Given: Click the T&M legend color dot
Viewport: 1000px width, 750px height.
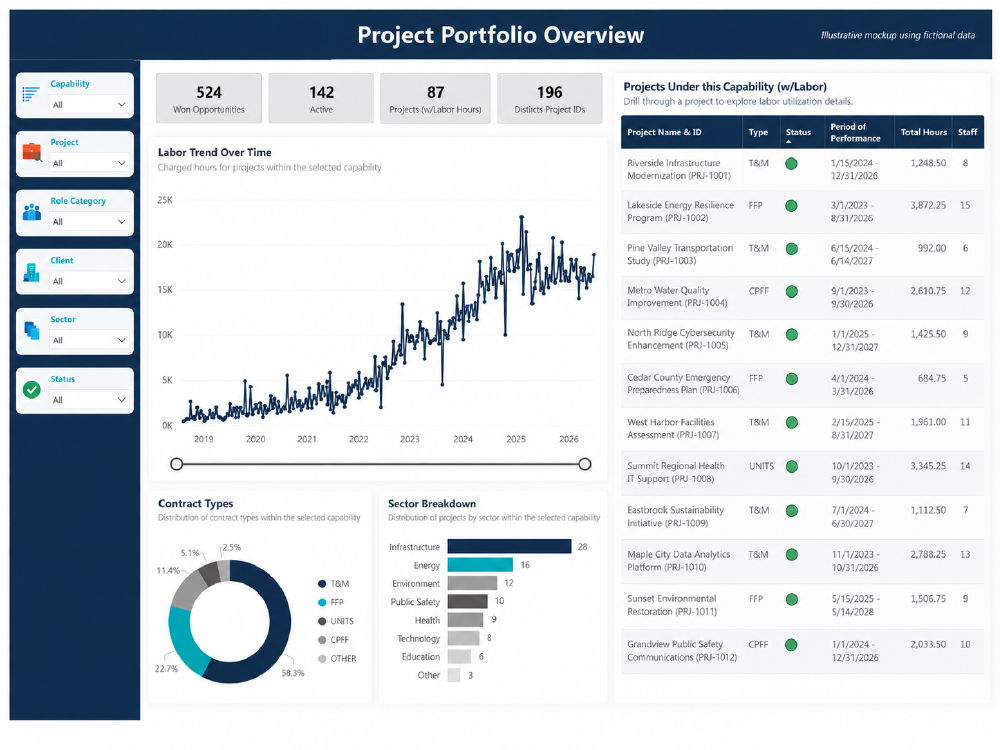Looking at the screenshot, I should pyautogui.click(x=322, y=584).
